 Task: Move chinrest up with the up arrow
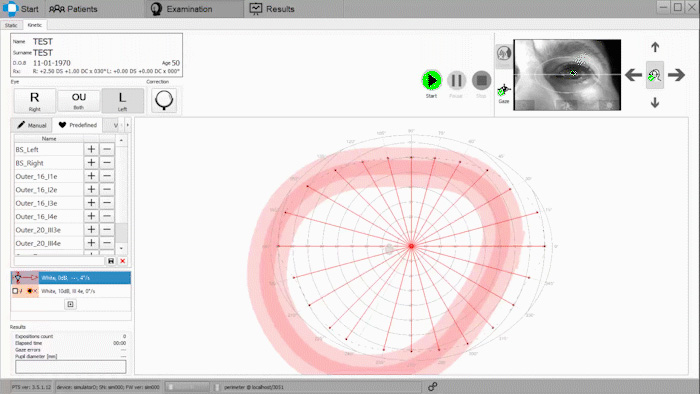click(x=655, y=47)
